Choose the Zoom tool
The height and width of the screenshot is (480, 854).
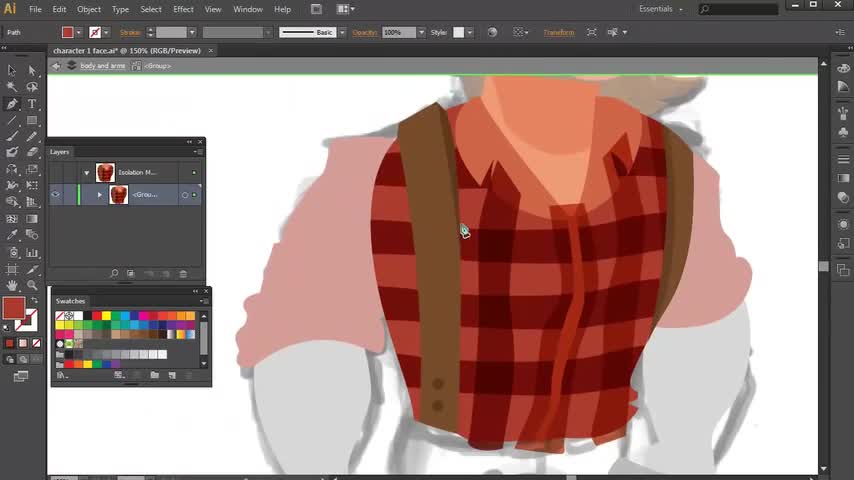[32, 285]
